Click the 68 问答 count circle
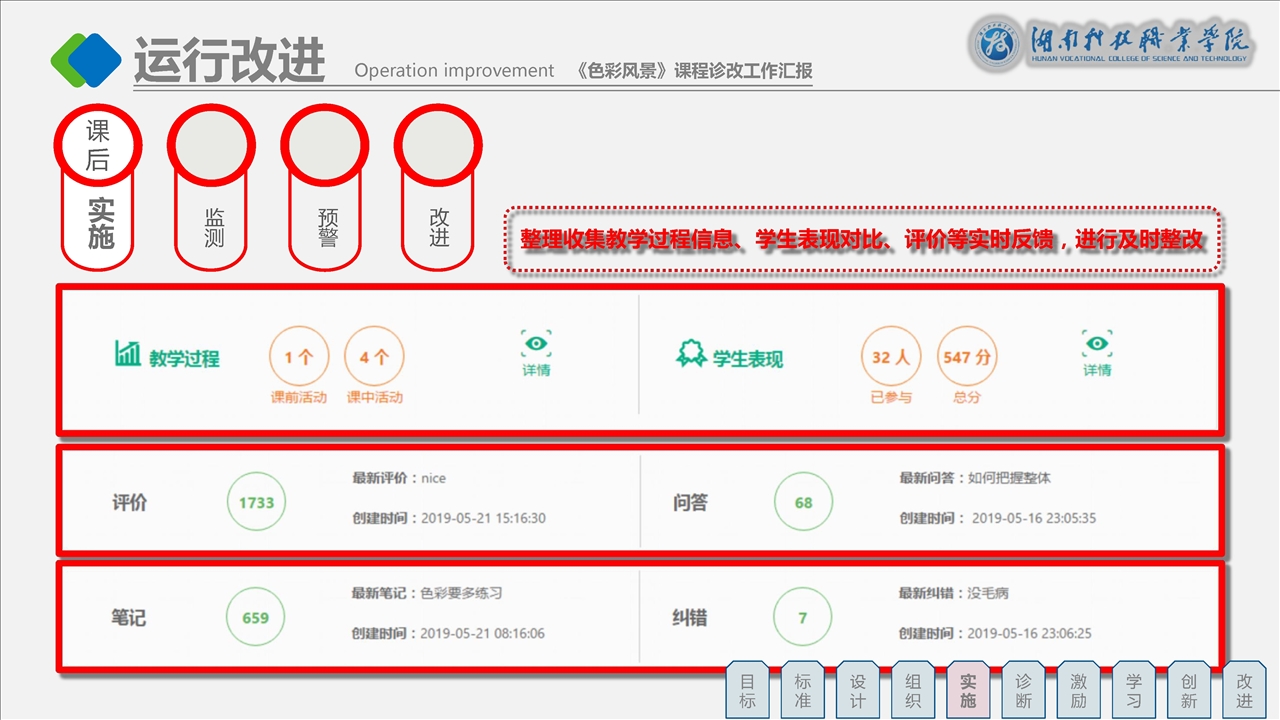1280x720 pixels. click(803, 502)
